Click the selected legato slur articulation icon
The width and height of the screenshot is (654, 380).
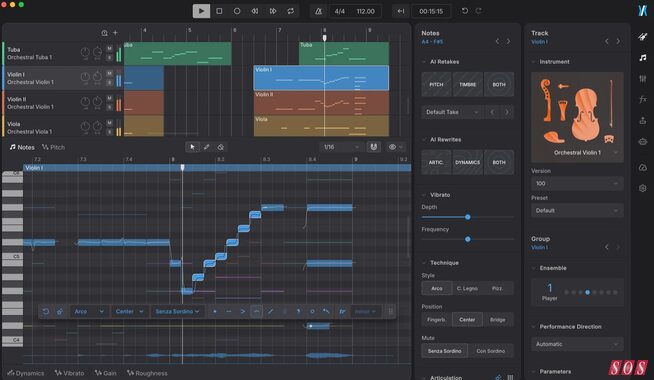[x=257, y=312]
